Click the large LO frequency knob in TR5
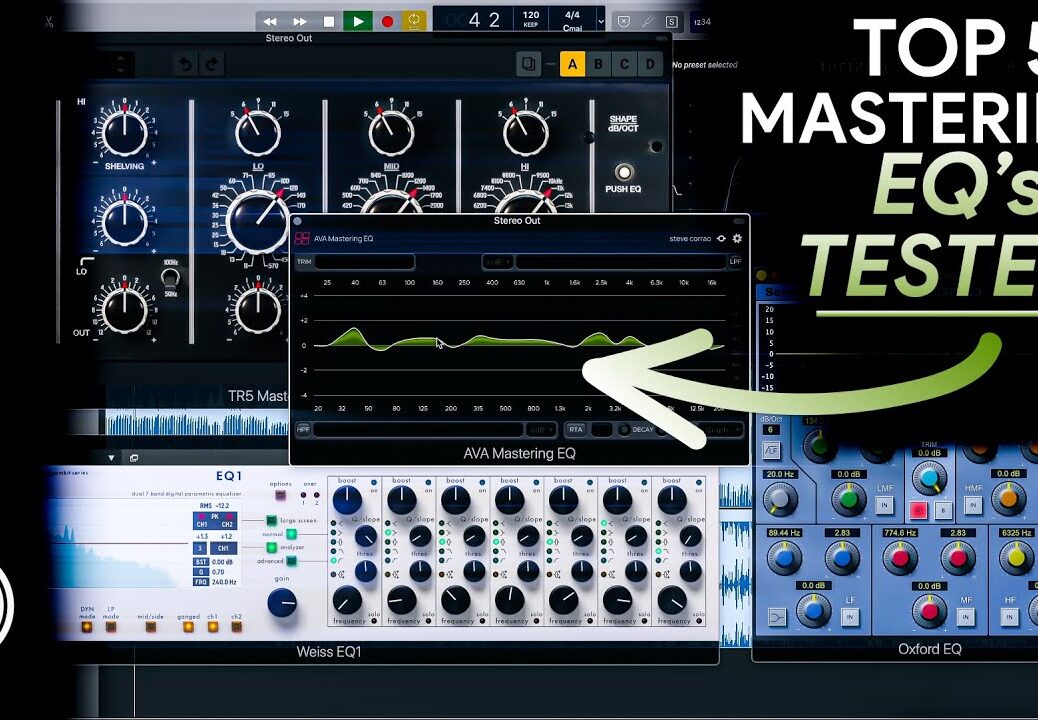The height and width of the screenshot is (720, 1038). coord(258,220)
